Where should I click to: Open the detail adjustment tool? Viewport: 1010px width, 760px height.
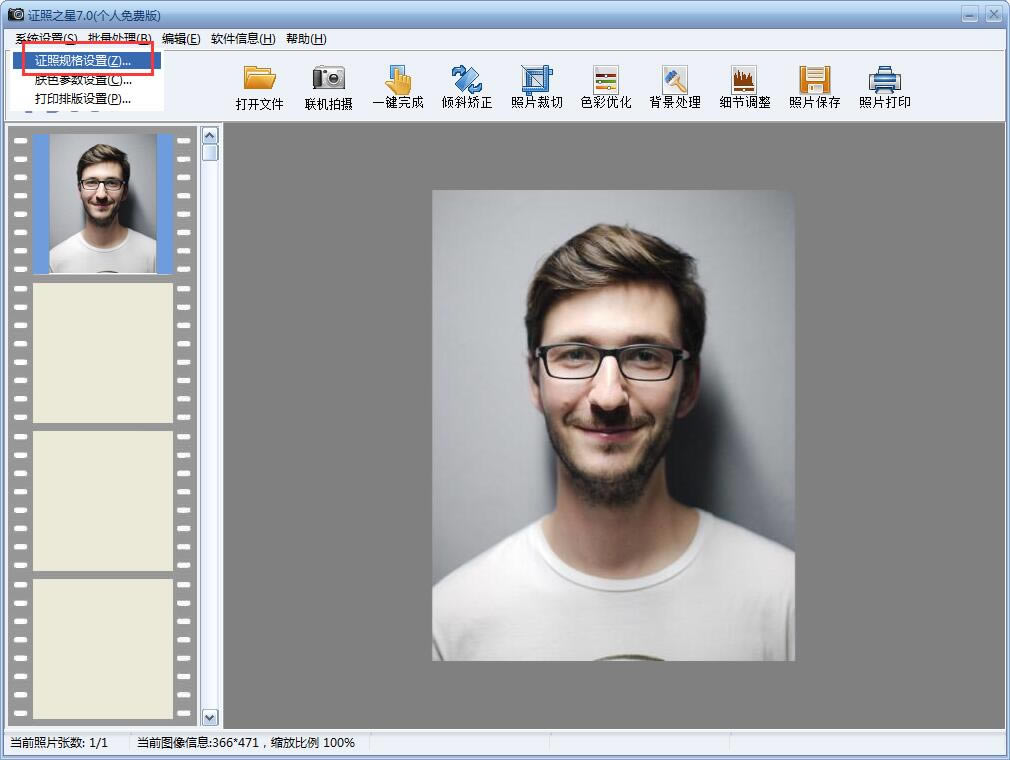[x=744, y=79]
